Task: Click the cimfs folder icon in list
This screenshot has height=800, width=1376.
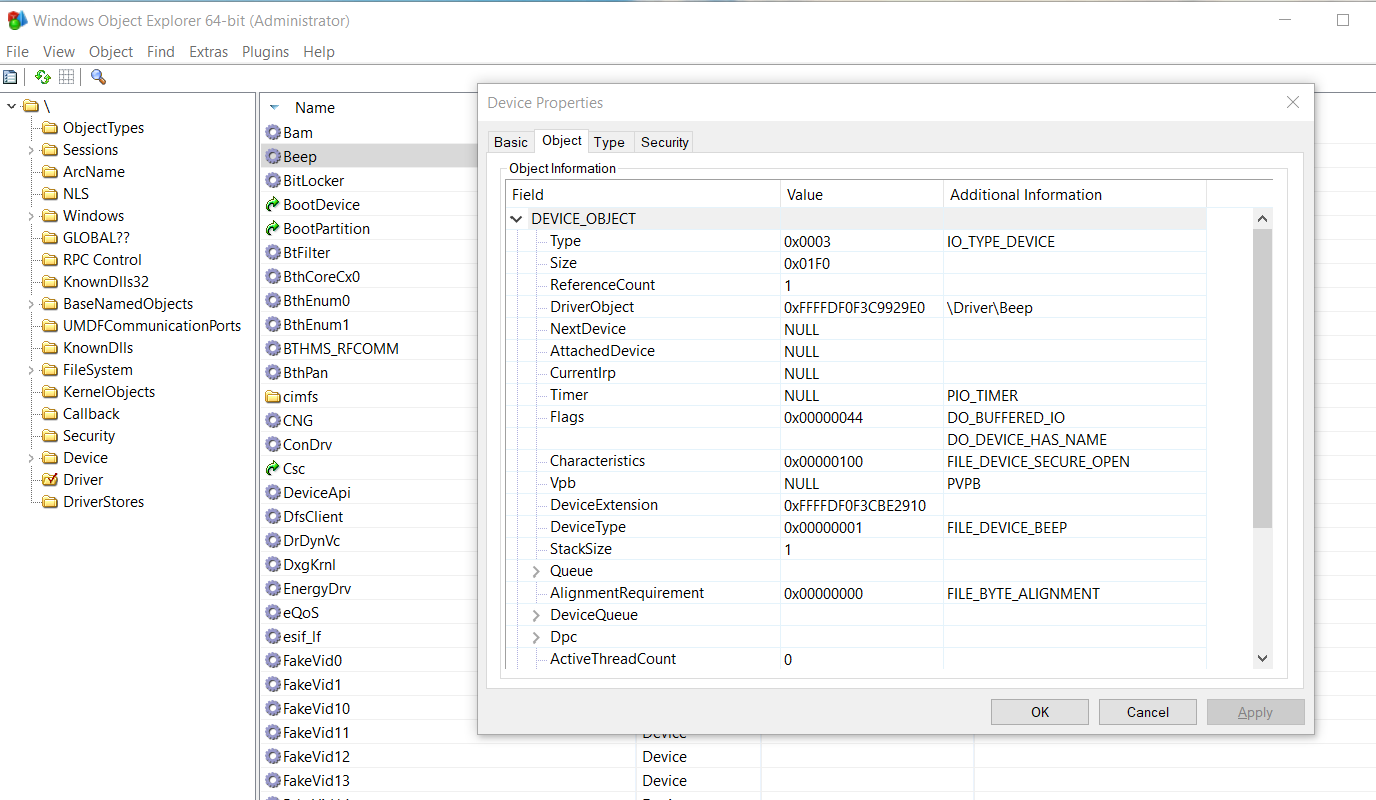Action: click(273, 397)
